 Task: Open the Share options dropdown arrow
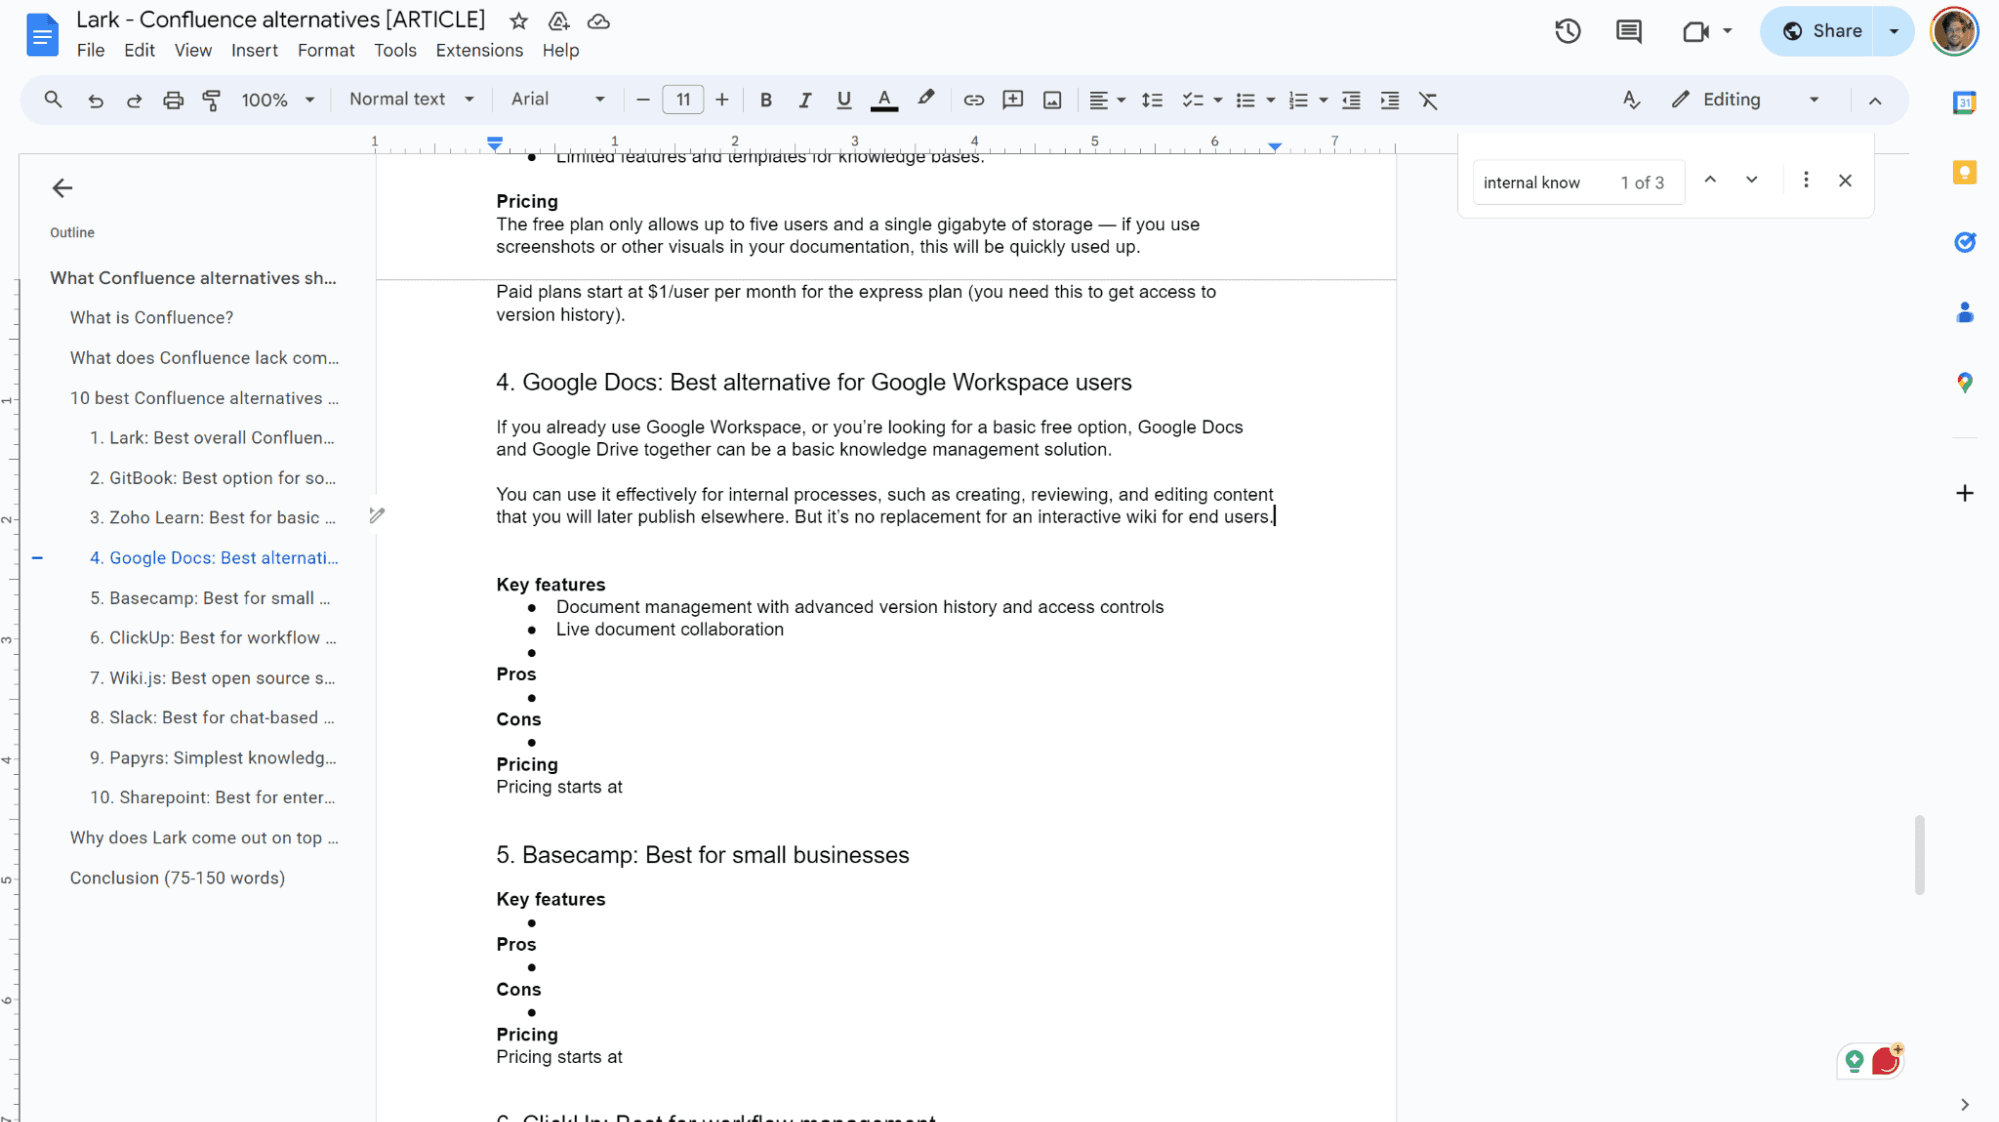point(1894,31)
